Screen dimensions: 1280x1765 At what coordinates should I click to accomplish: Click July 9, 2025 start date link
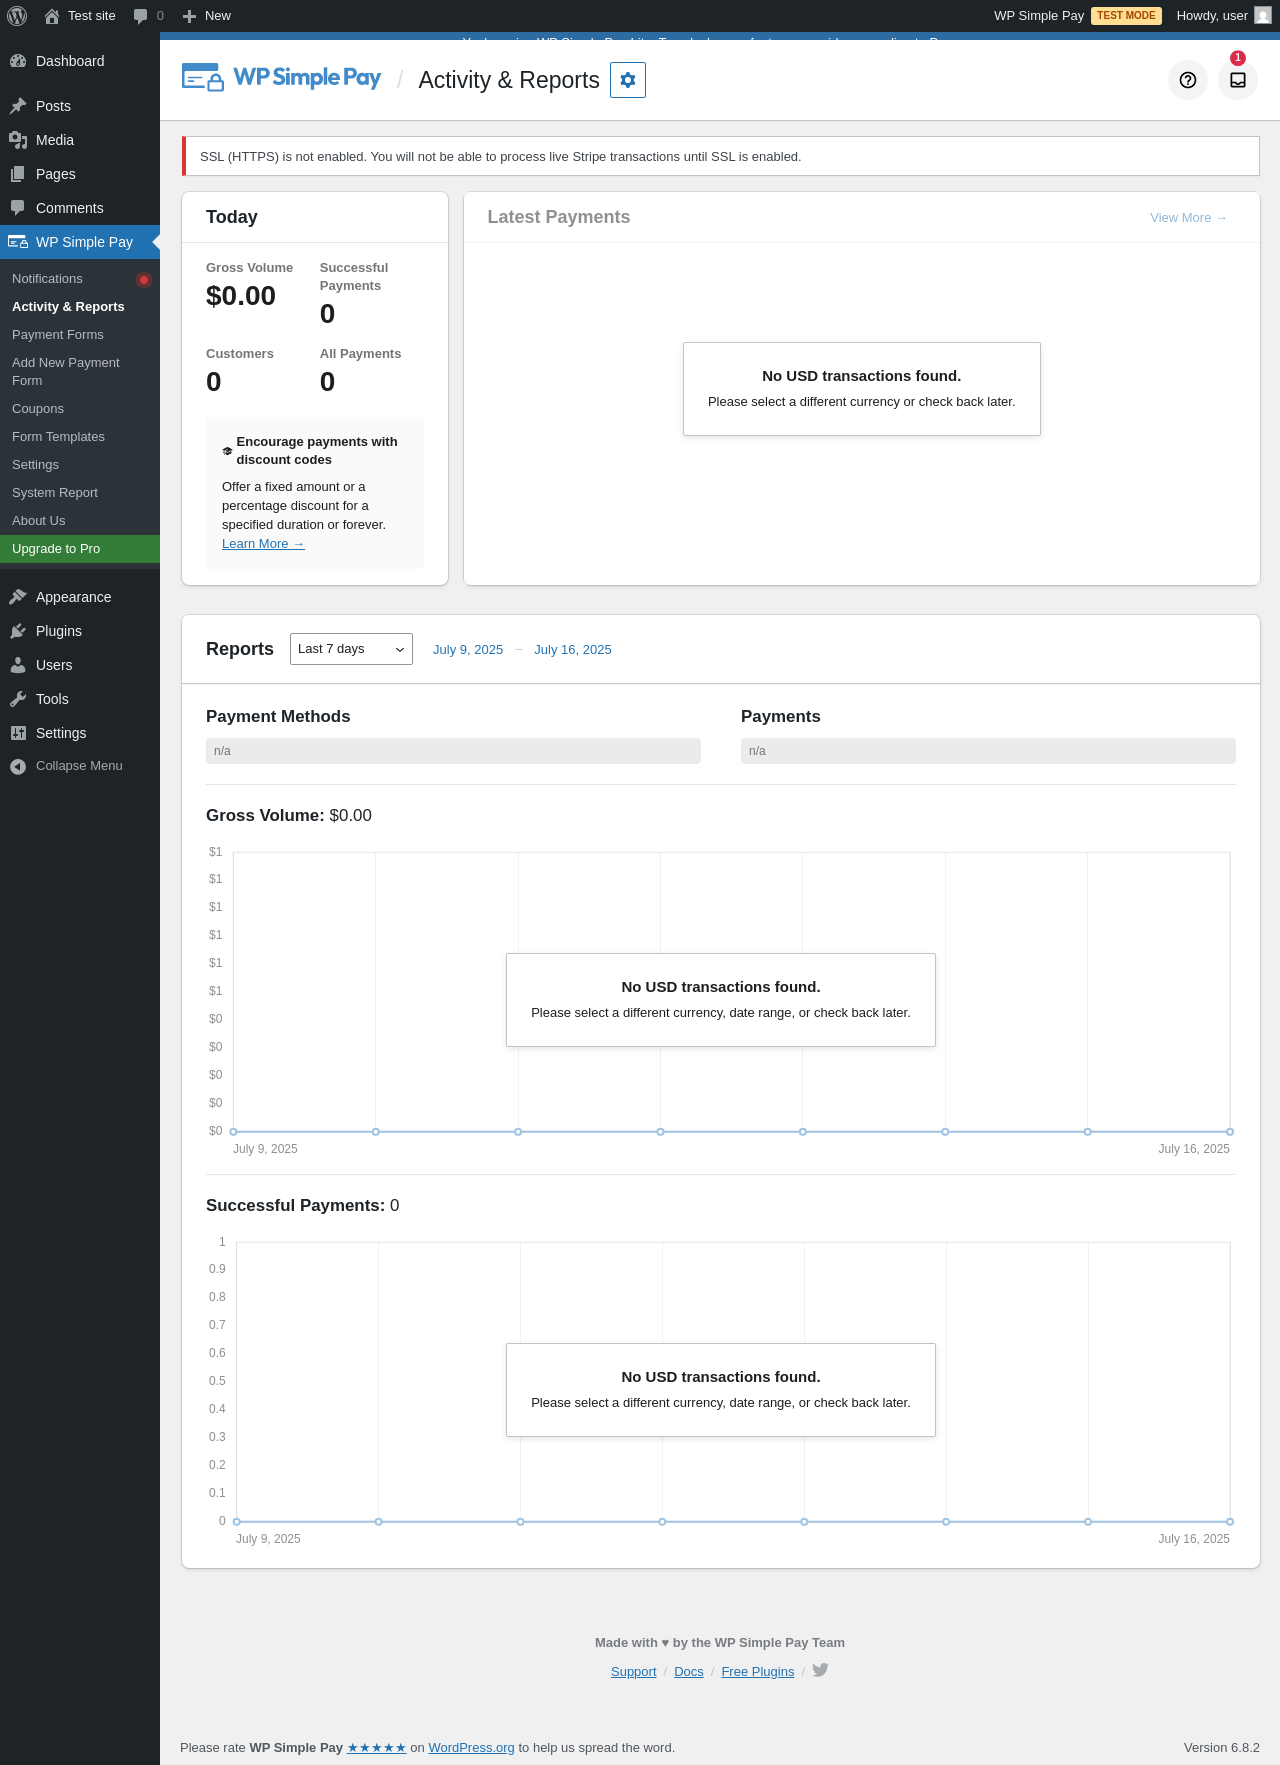pos(468,650)
